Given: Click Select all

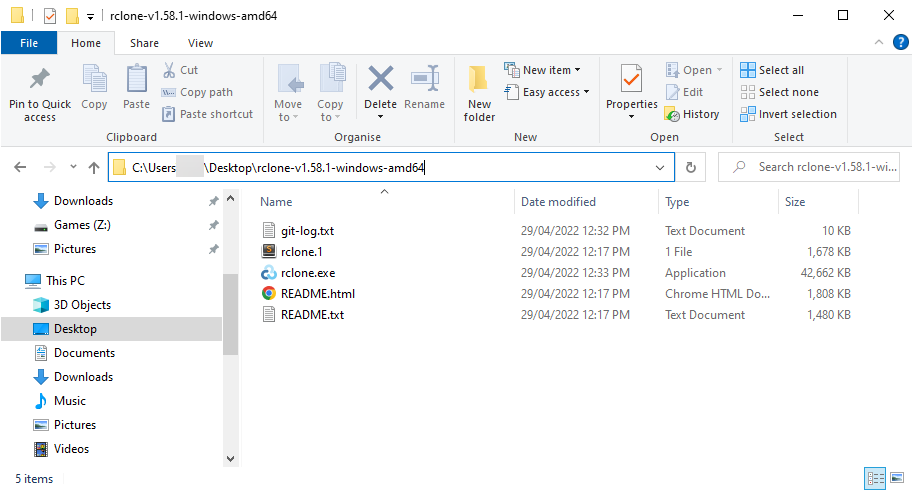Looking at the screenshot, I should [x=772, y=70].
